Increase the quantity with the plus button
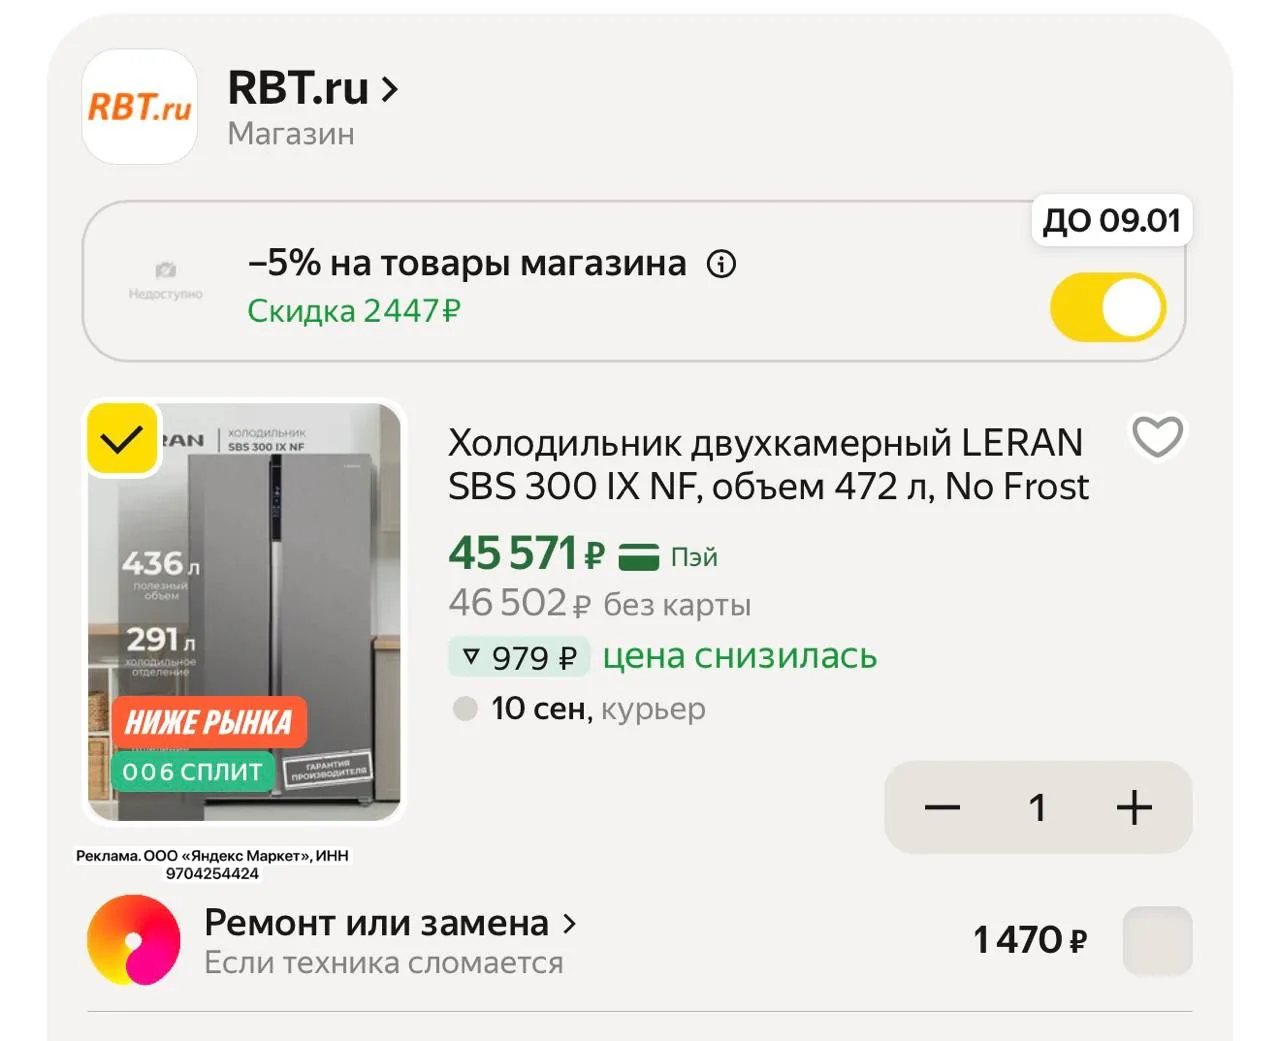This screenshot has height=1041, width=1280. (x=1134, y=807)
